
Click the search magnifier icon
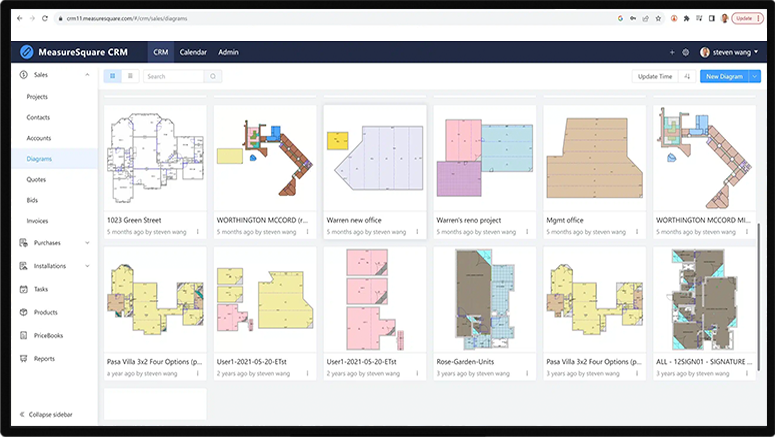(x=212, y=76)
